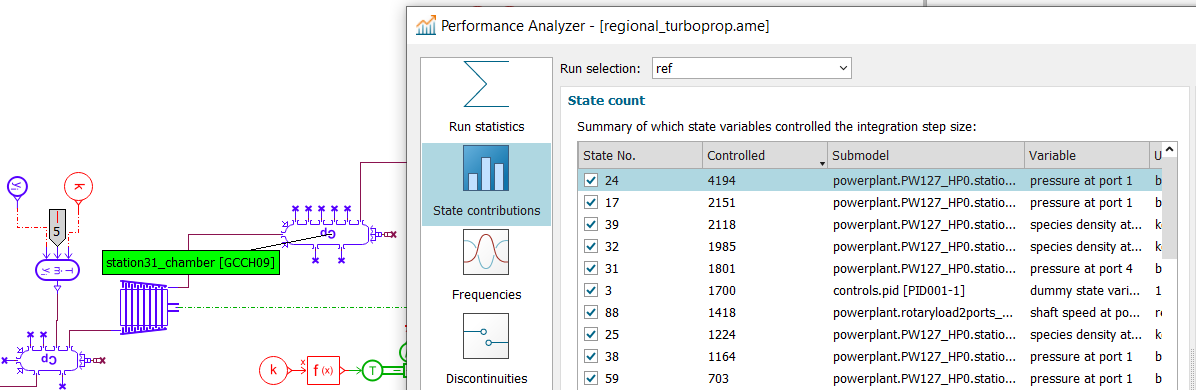This screenshot has height=390, width=1196.
Task: Select the green T sensor circle
Action: (x=372, y=370)
